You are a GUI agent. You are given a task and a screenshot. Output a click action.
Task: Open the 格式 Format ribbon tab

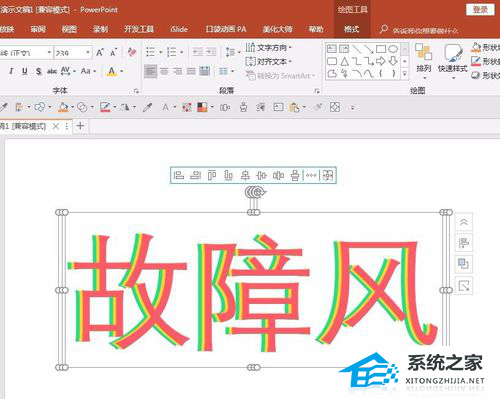(352, 29)
